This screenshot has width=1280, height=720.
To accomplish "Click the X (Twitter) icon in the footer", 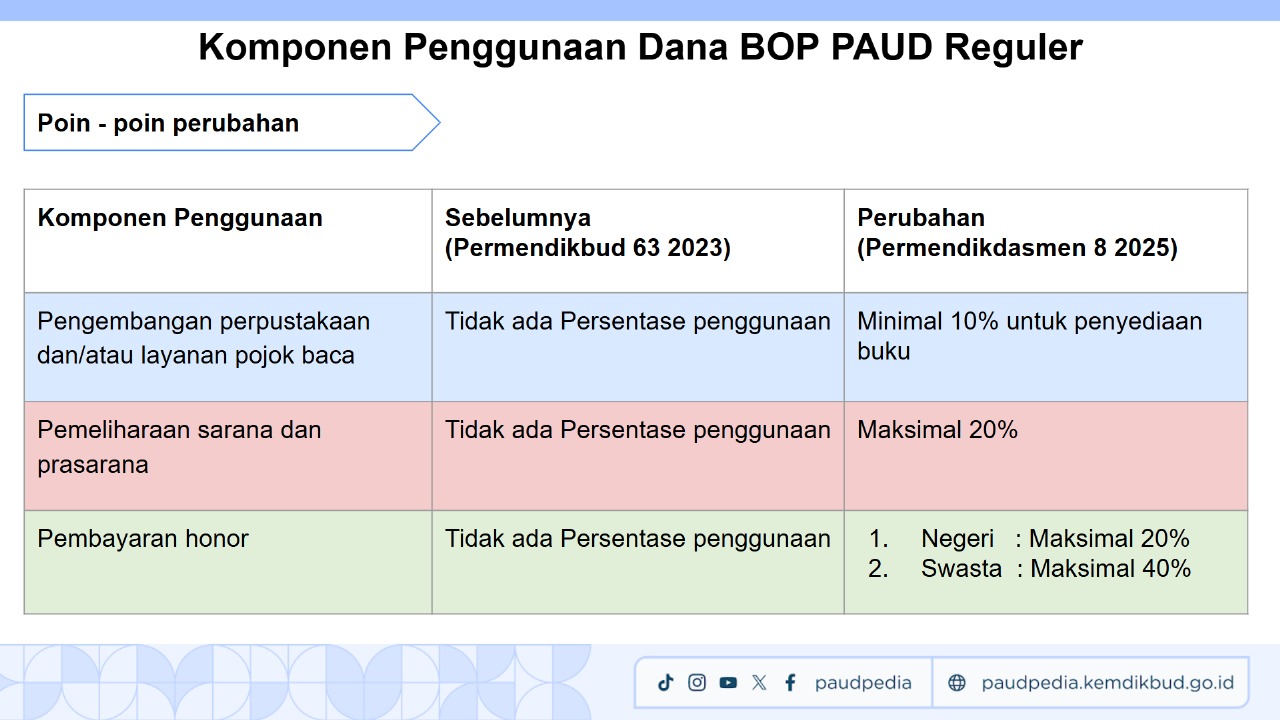I will 759,683.
